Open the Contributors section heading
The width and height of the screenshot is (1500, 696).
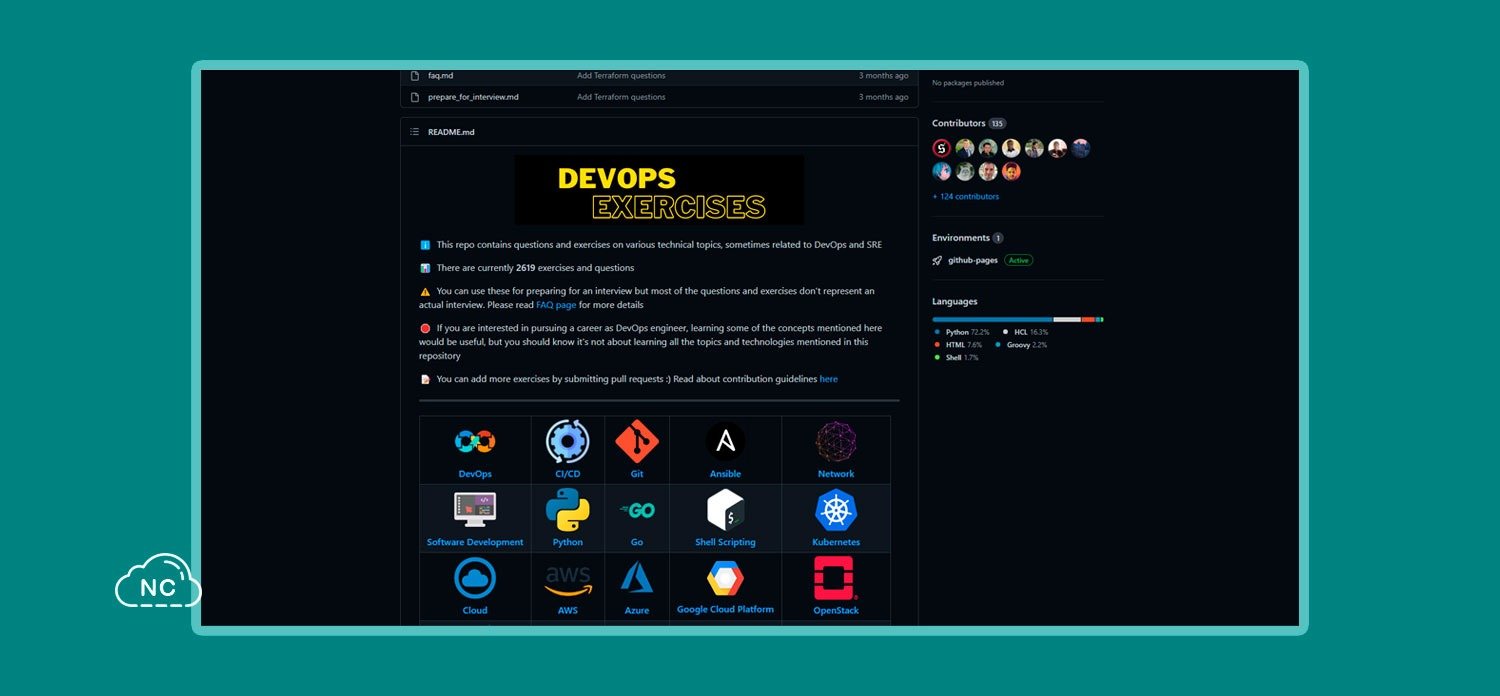coord(959,123)
